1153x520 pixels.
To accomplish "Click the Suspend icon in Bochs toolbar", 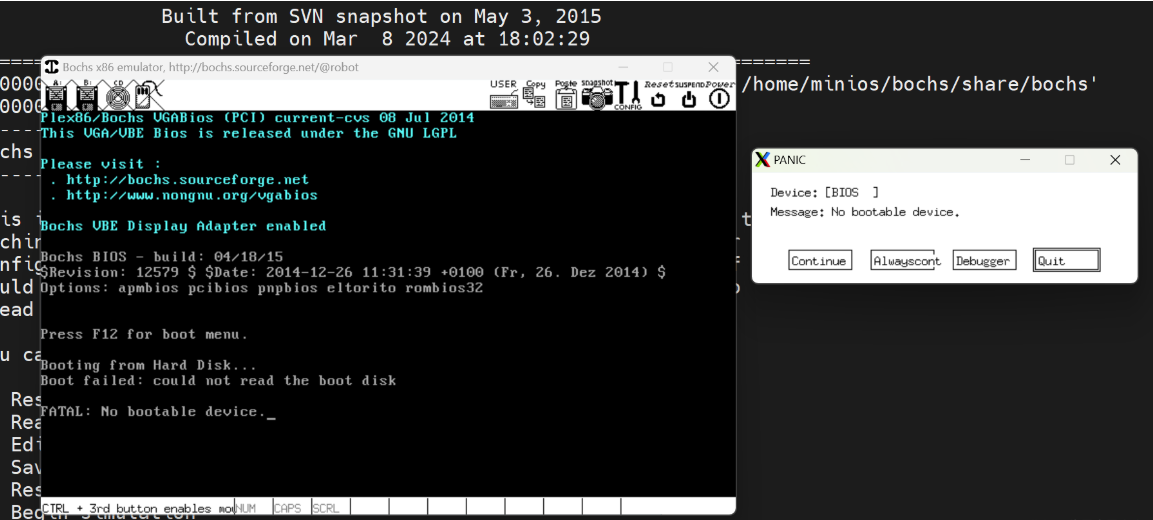I will (x=690, y=95).
